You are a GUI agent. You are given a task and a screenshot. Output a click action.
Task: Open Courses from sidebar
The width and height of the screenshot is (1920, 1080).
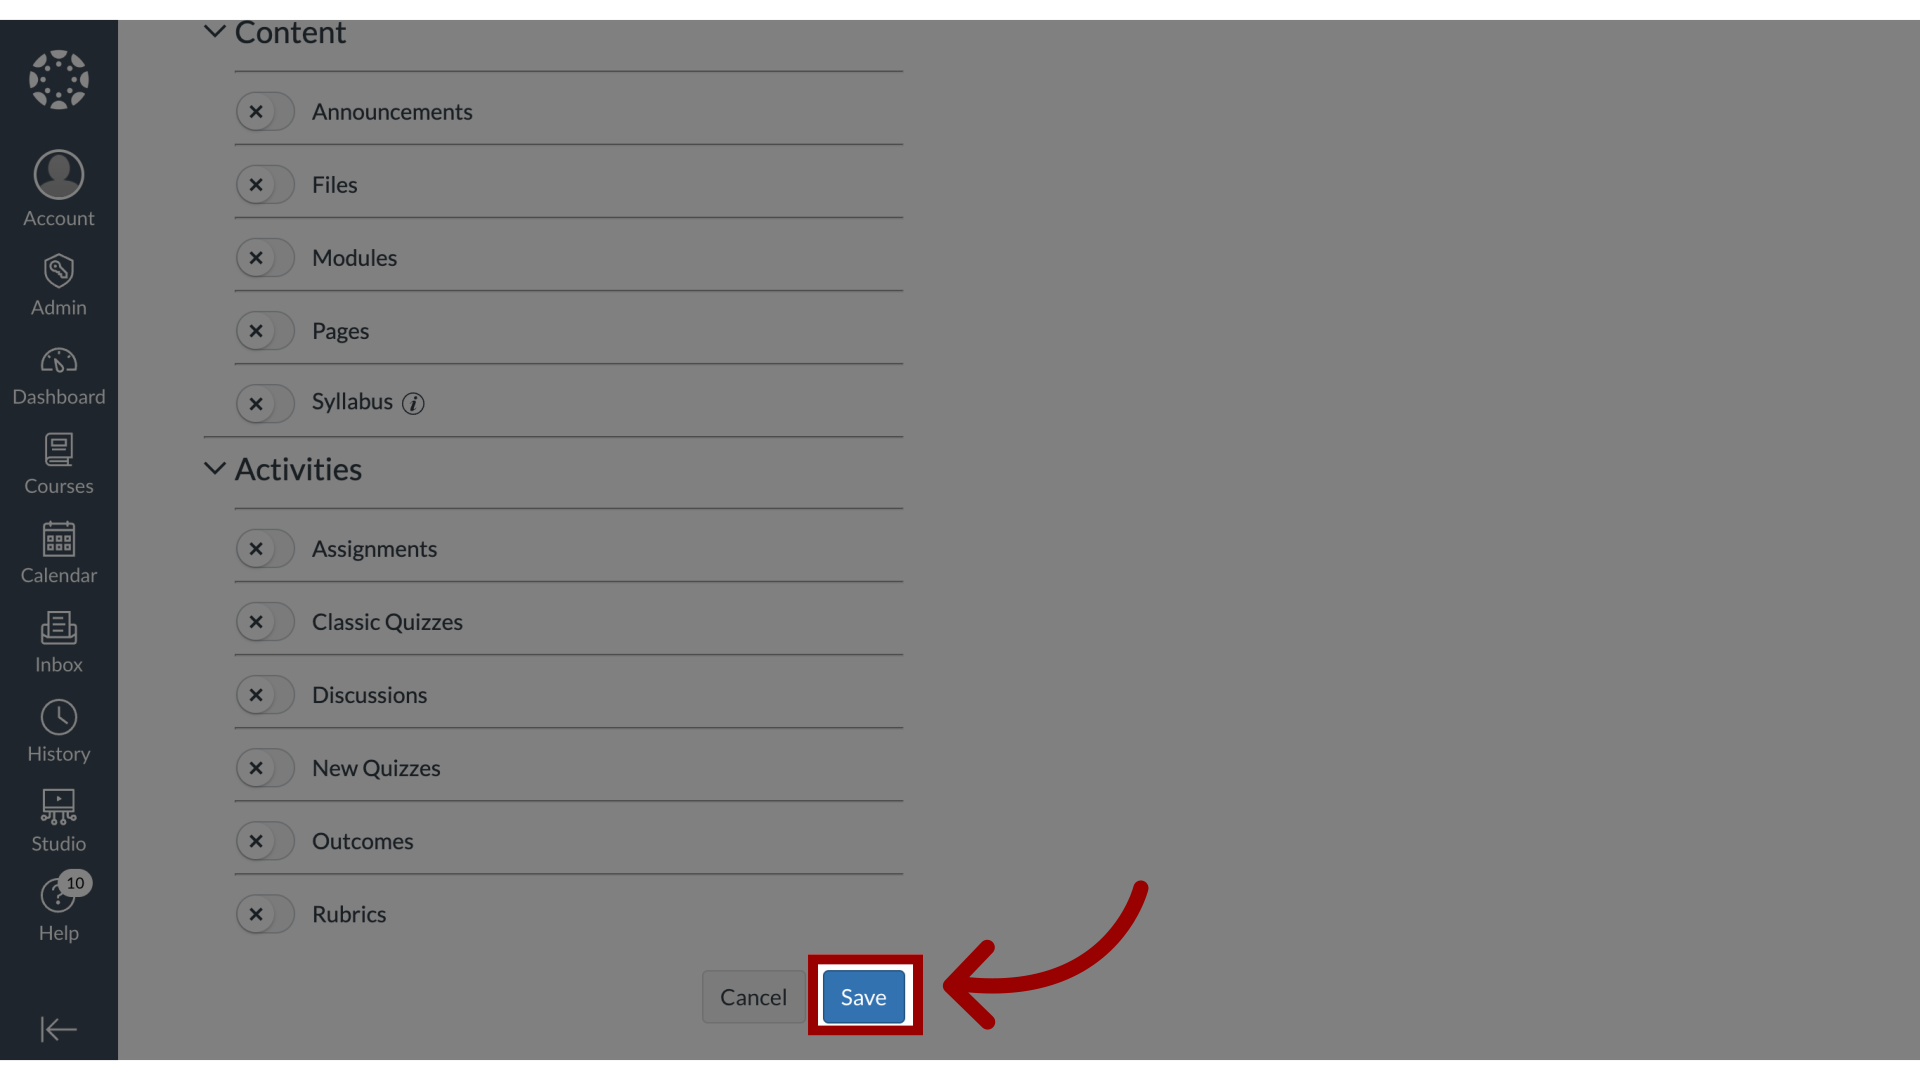click(x=58, y=463)
